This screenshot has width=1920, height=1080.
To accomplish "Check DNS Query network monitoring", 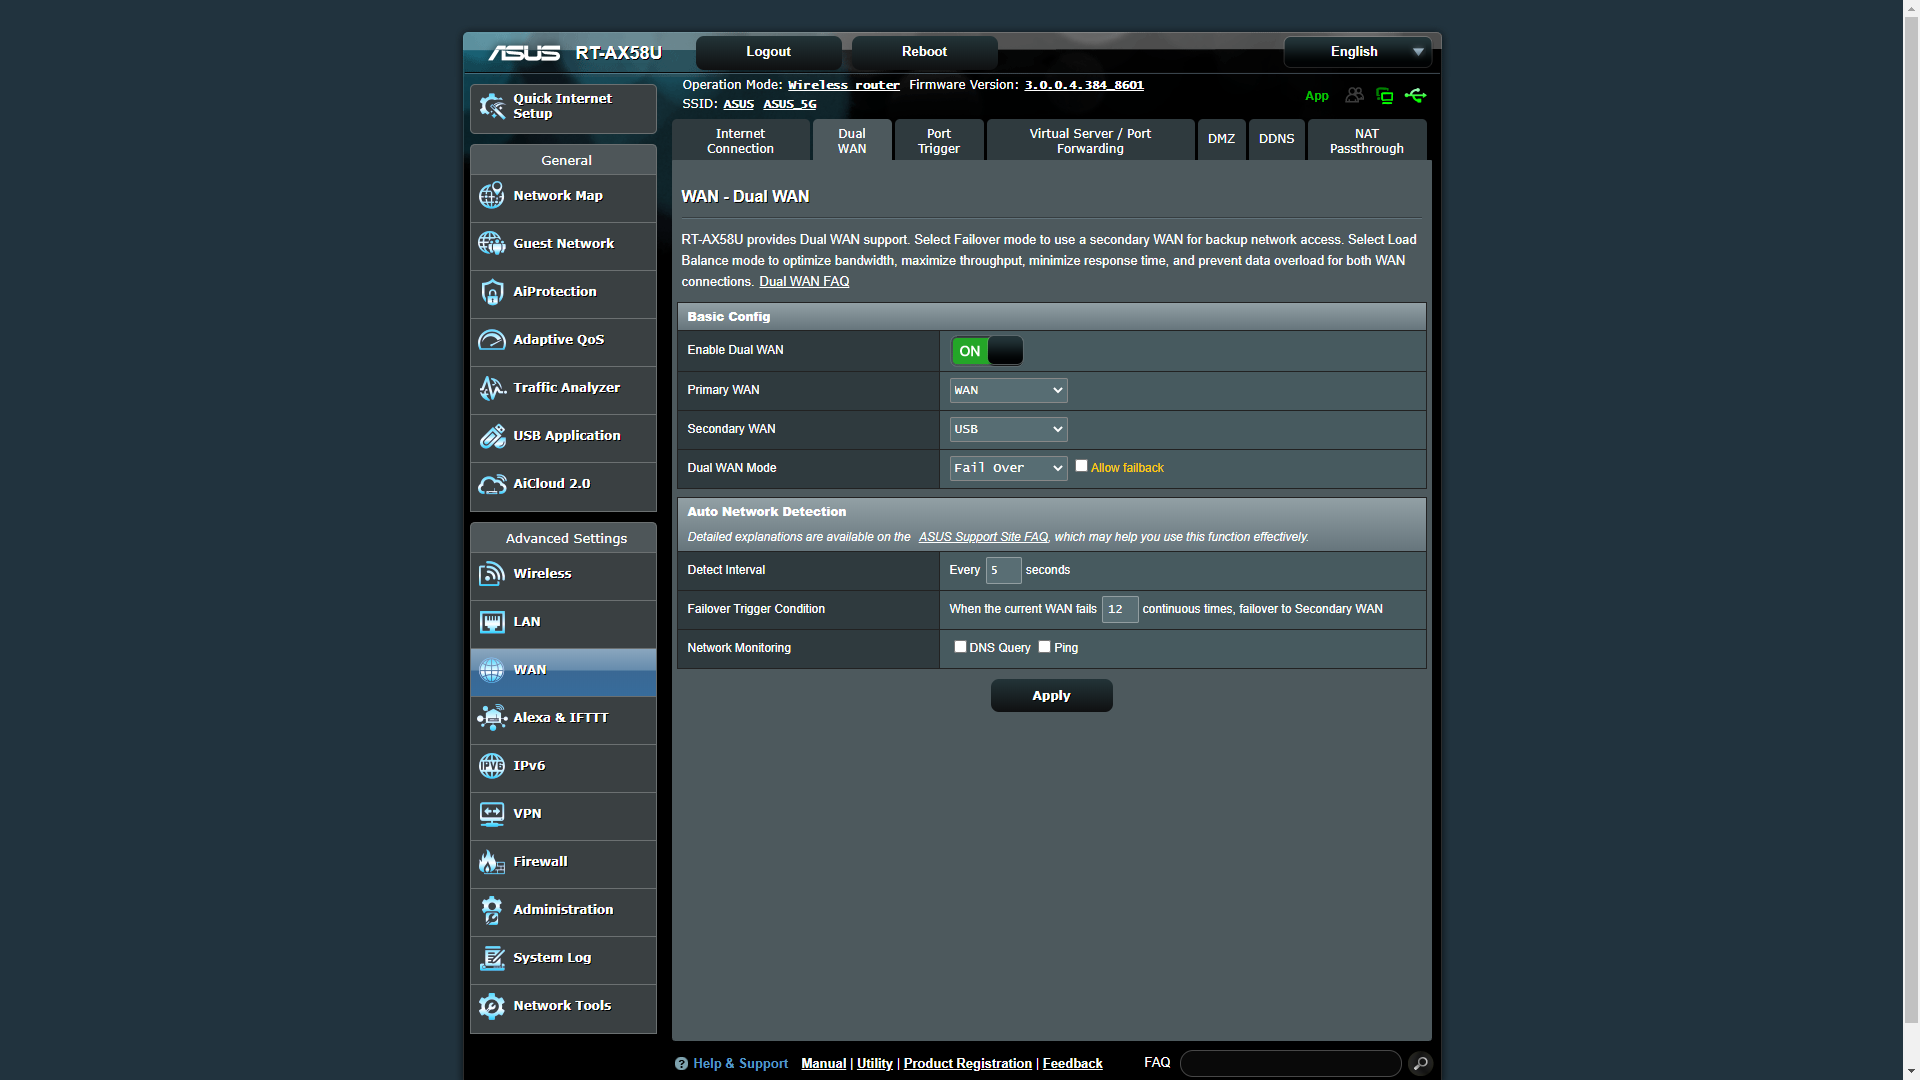I will click(961, 646).
